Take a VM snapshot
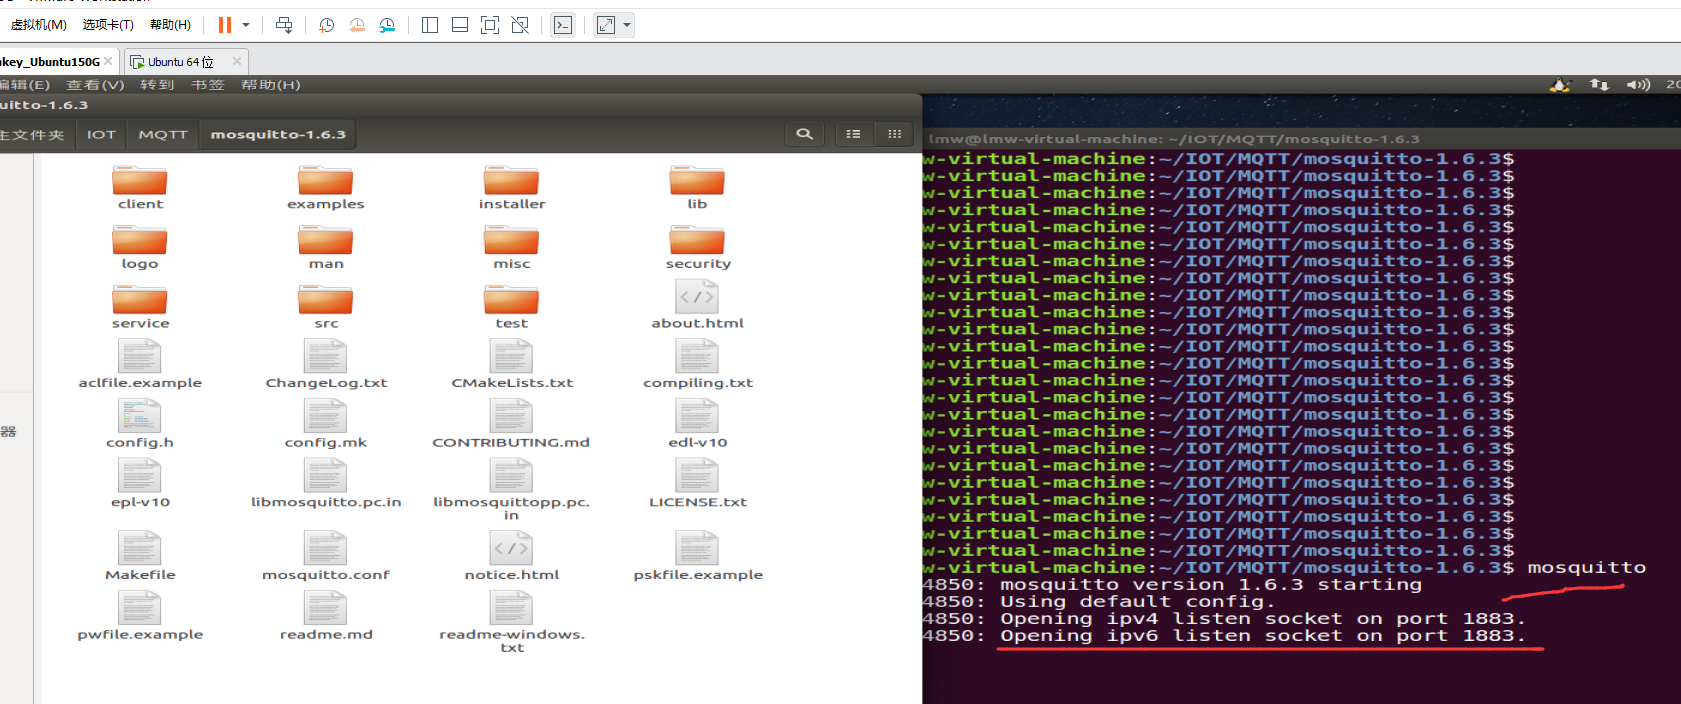 pyautogui.click(x=326, y=25)
